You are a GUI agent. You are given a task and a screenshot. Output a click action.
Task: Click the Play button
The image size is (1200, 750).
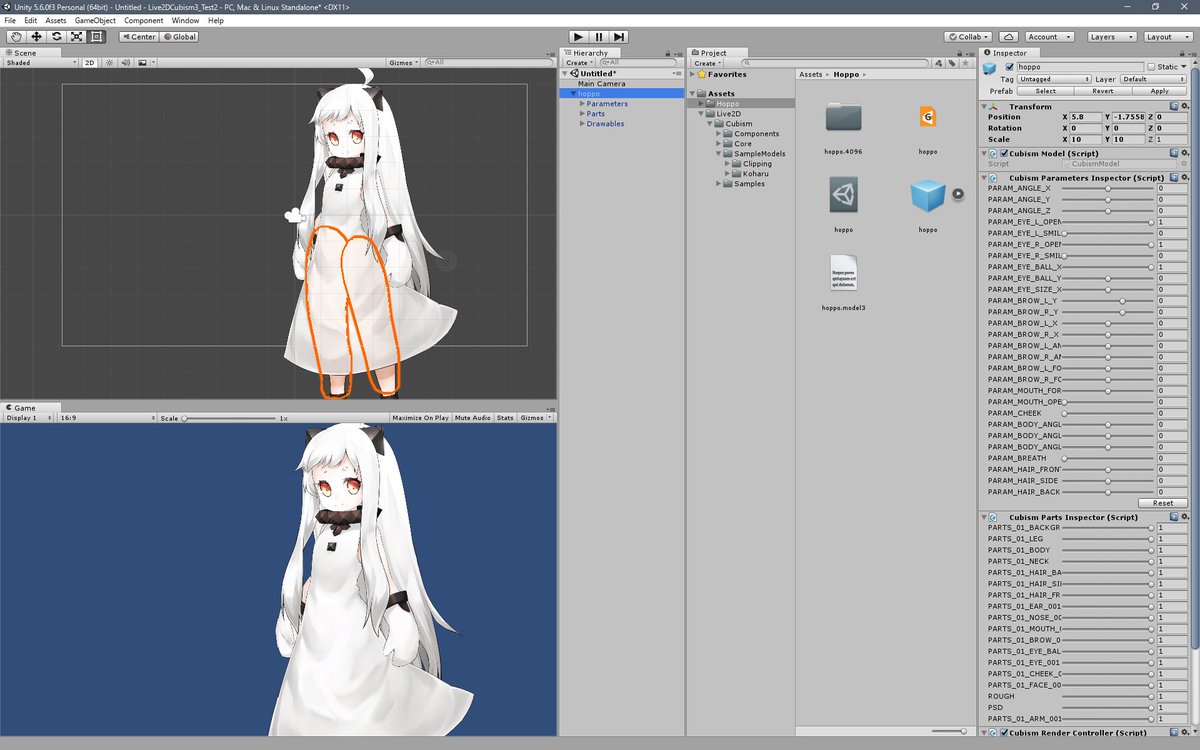coord(577,37)
